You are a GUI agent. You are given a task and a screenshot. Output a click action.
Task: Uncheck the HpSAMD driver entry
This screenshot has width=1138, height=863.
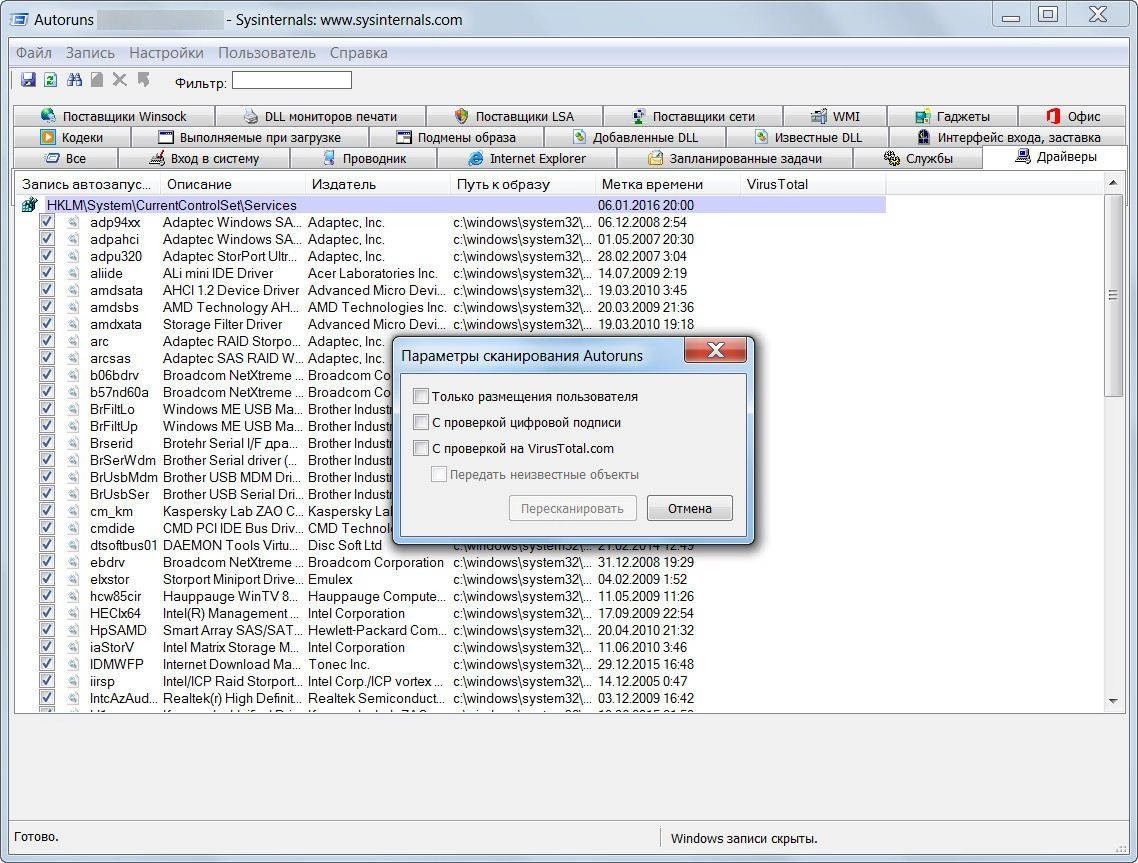coord(47,629)
